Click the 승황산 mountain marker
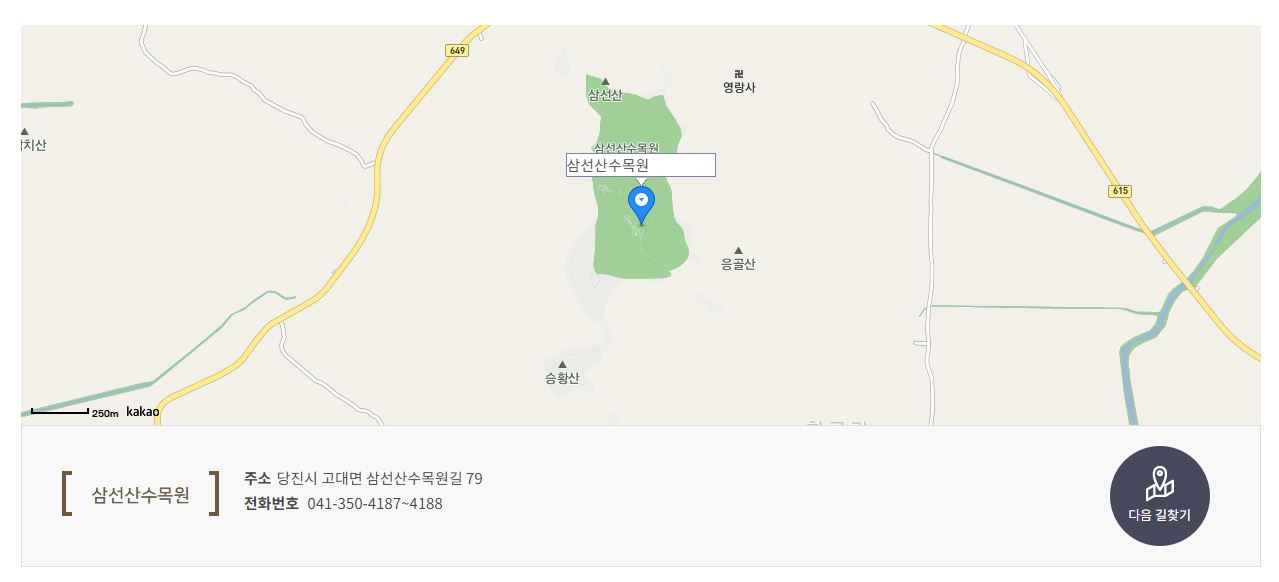This screenshot has height=582, width=1279. 562,364
